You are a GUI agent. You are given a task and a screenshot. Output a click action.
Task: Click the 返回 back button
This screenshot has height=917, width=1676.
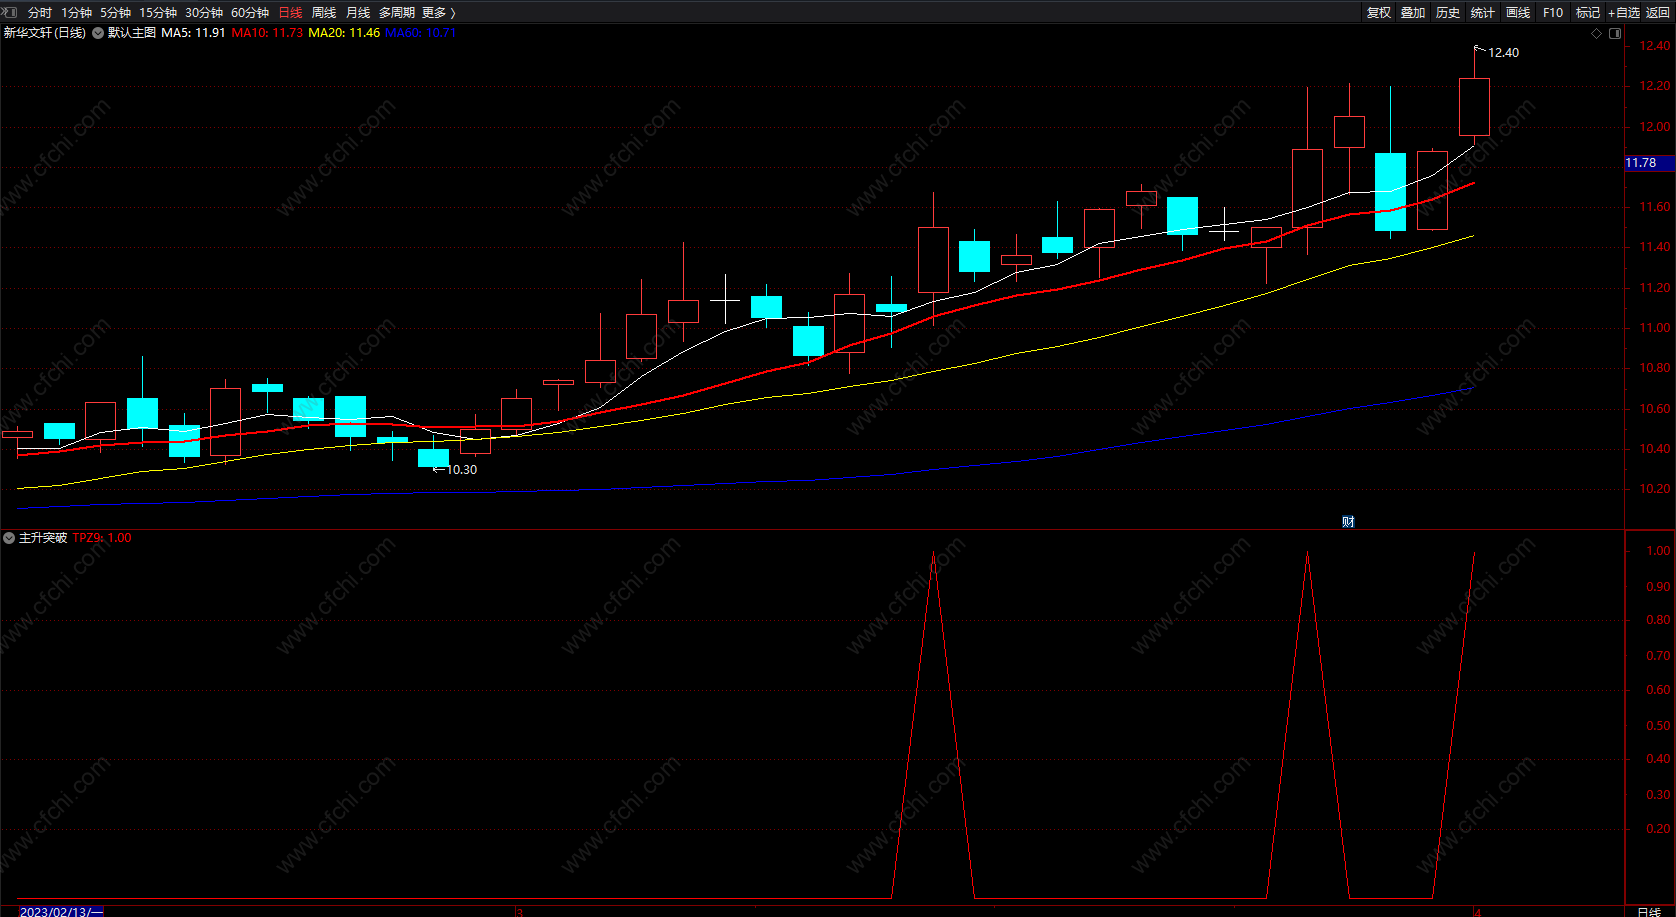pos(1658,12)
